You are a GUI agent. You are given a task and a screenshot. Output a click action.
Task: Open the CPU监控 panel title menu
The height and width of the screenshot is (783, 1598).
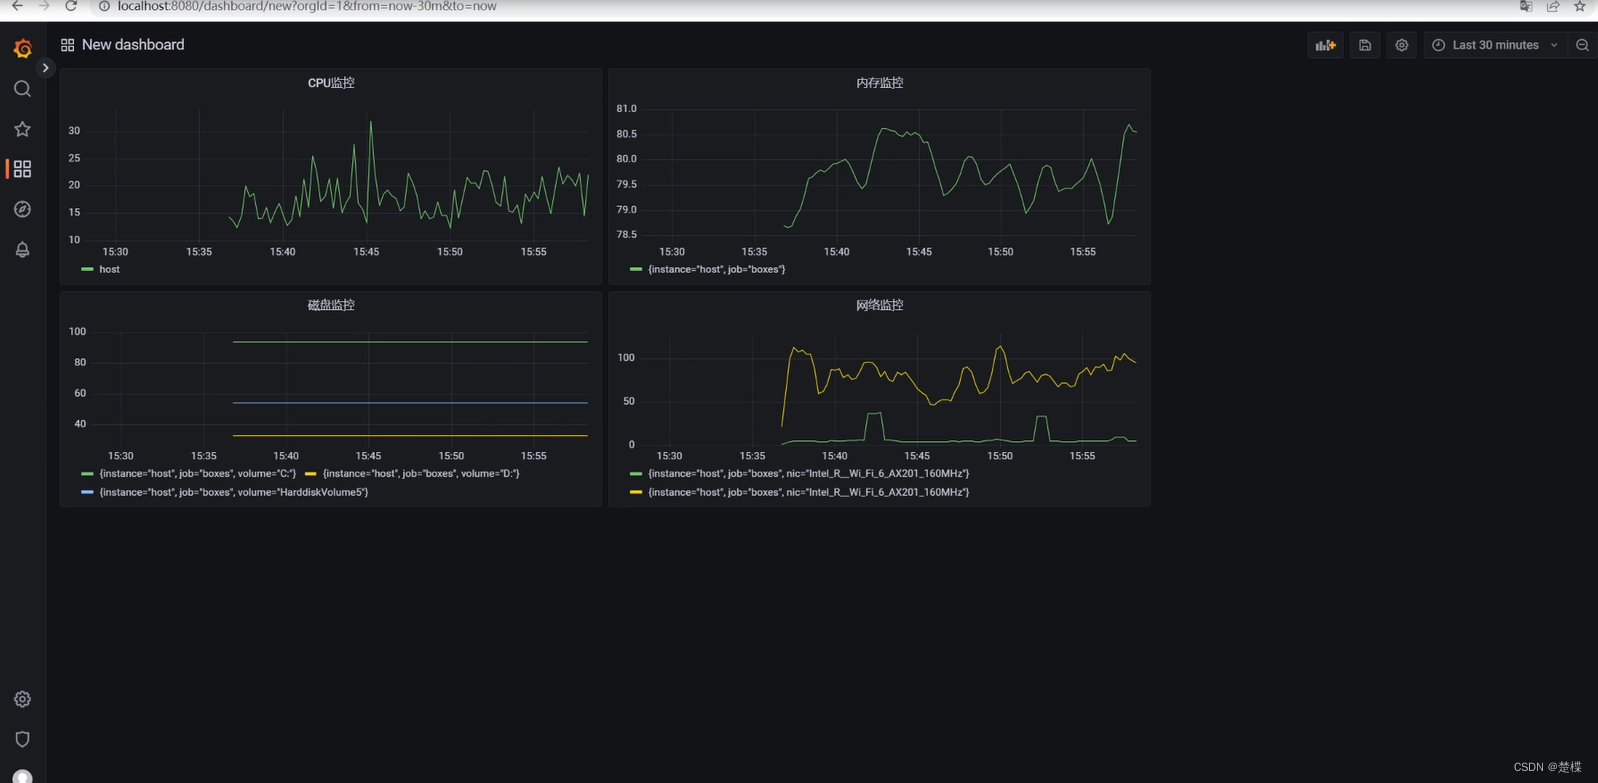point(331,83)
